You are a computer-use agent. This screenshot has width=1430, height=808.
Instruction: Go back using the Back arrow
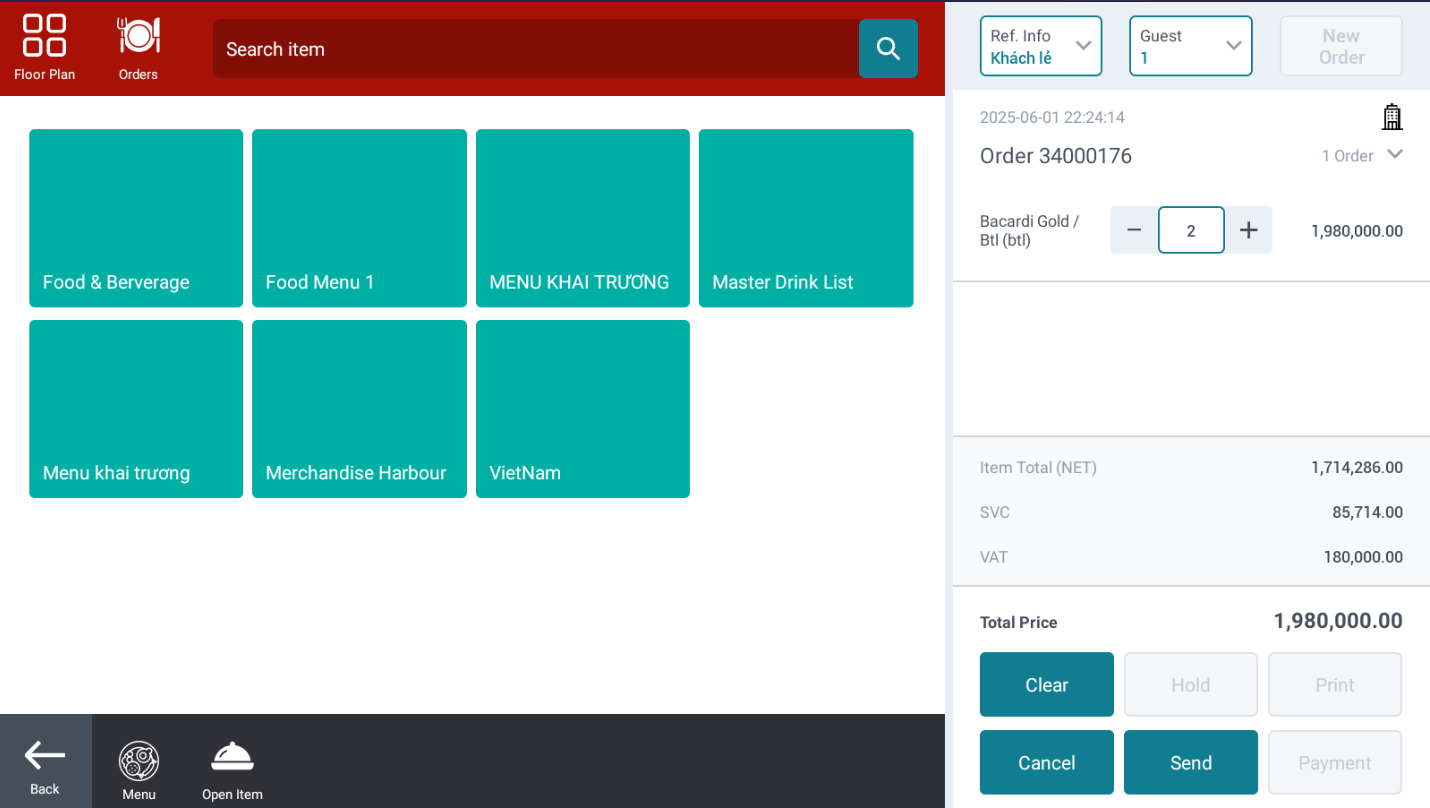point(45,762)
